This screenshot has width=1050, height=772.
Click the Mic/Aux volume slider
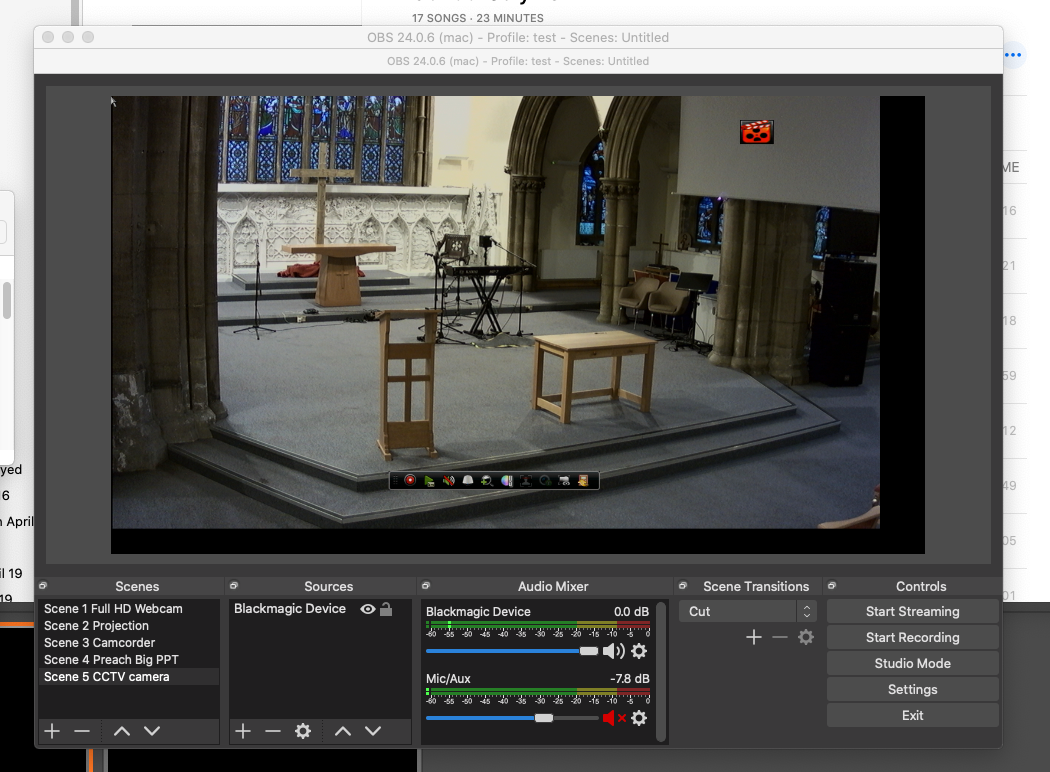click(543, 718)
